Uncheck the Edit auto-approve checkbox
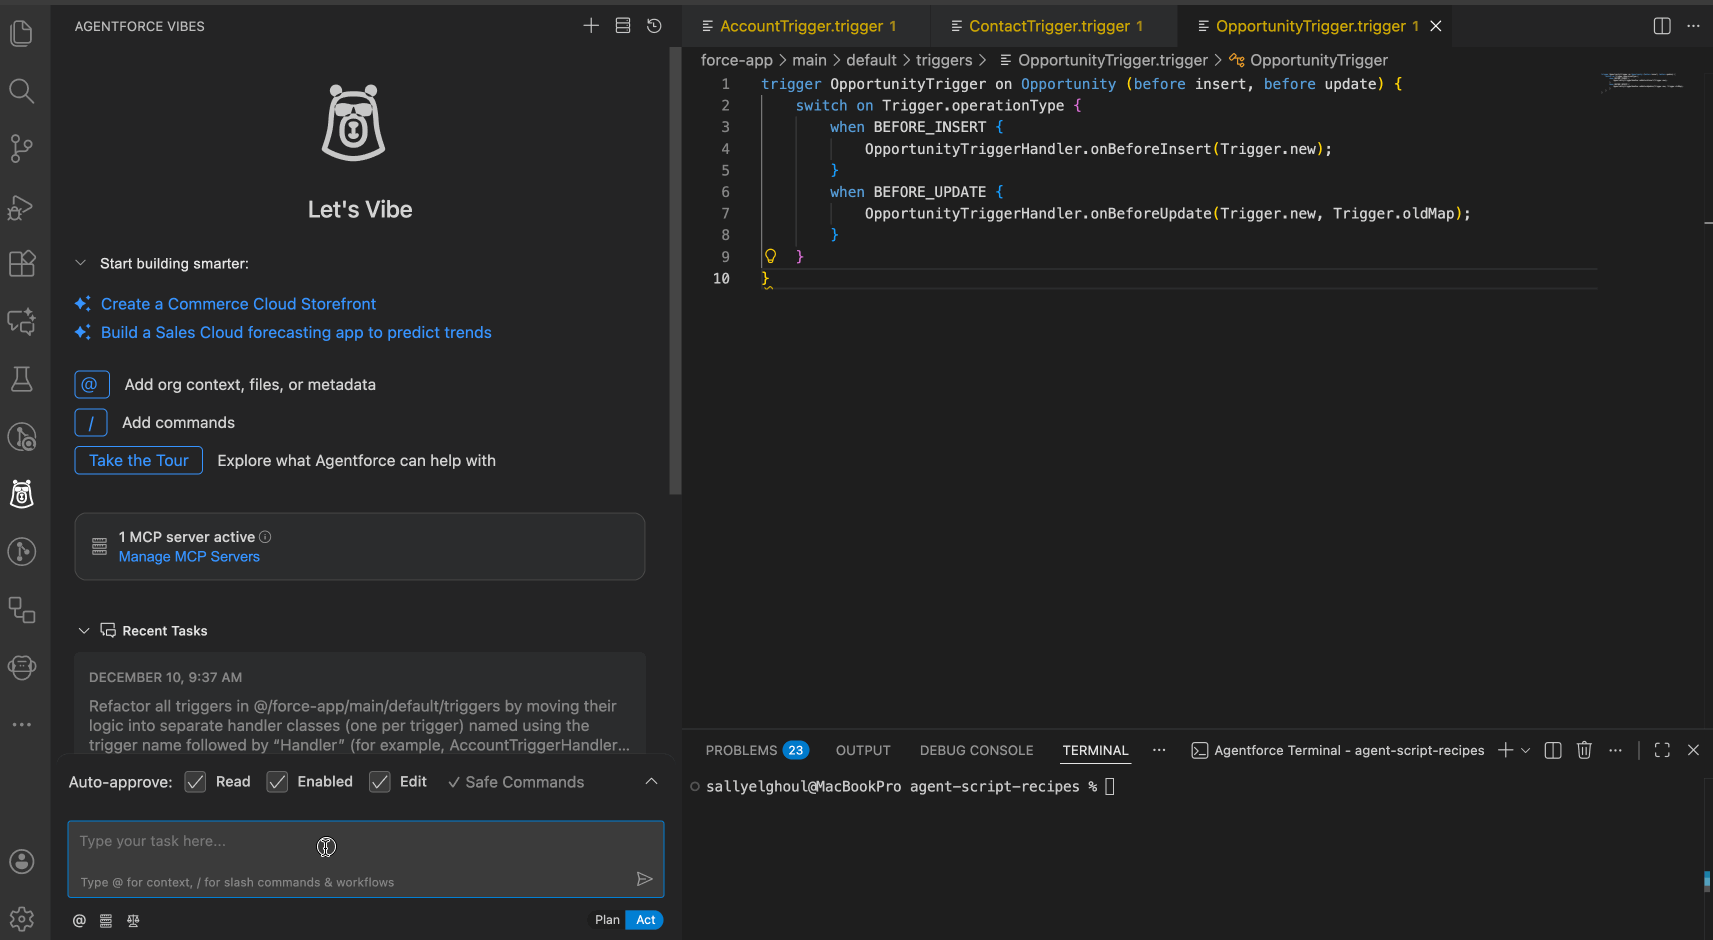Screen dimensions: 1713x940 point(380,781)
